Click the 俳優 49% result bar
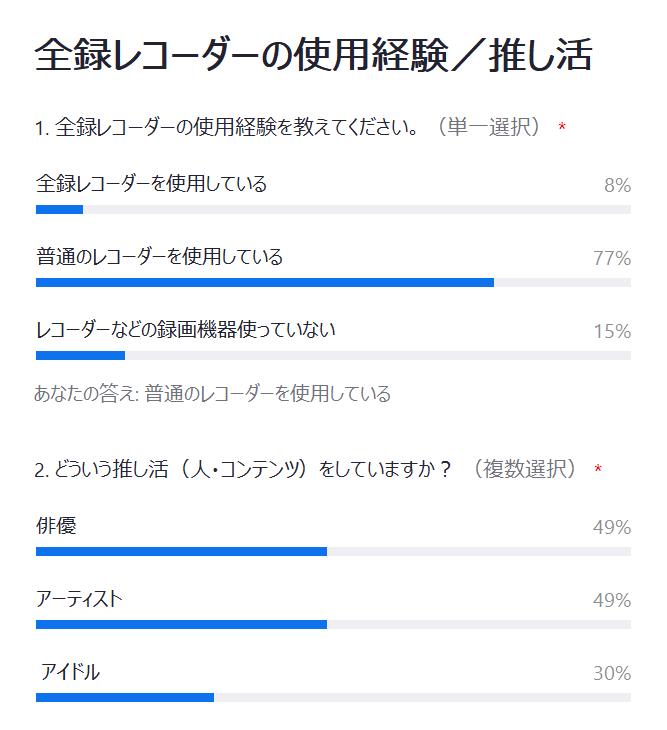Viewport: 667px width, 730px height. coord(333,552)
